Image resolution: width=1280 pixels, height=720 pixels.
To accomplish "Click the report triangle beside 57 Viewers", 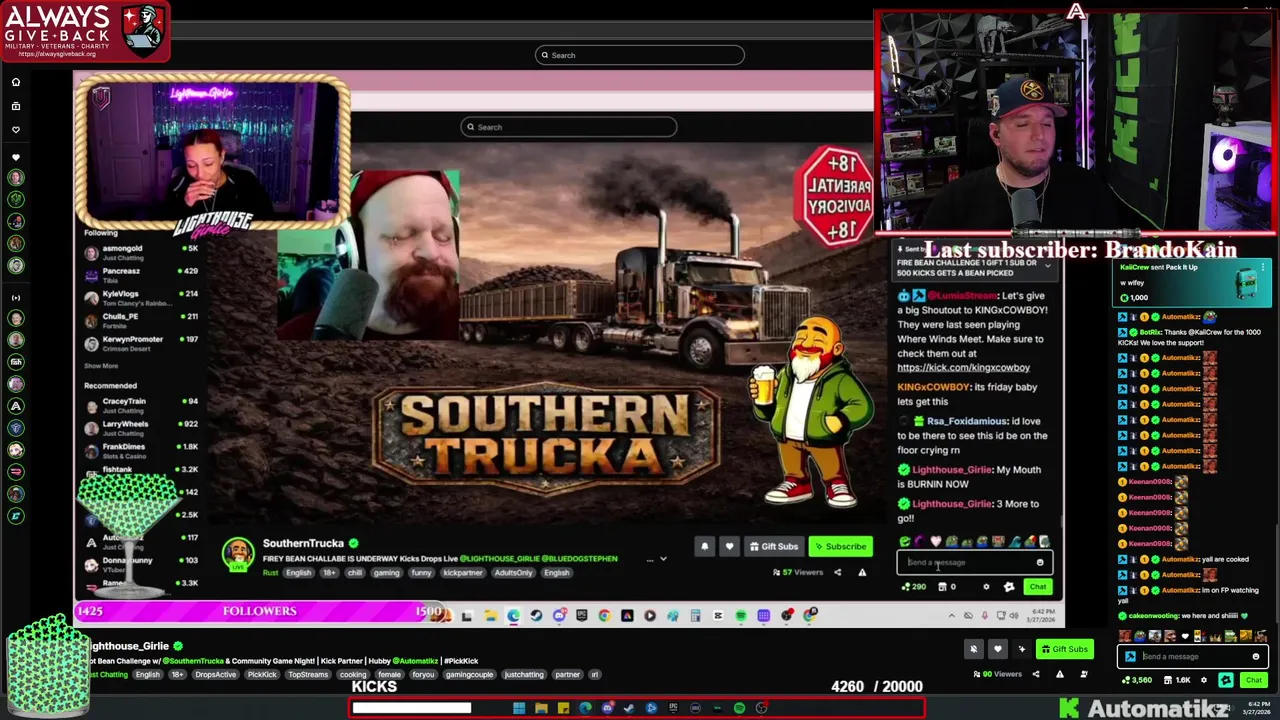I will point(861,572).
